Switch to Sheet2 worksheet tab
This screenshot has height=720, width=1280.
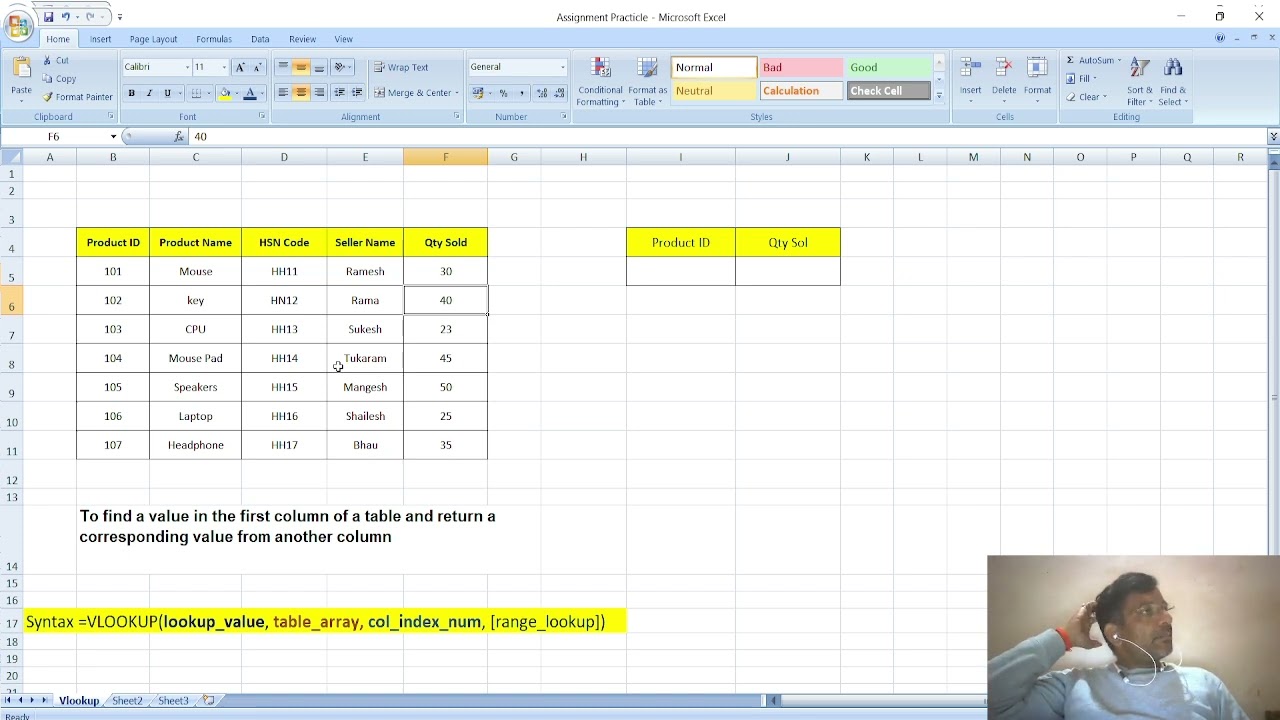click(x=127, y=701)
